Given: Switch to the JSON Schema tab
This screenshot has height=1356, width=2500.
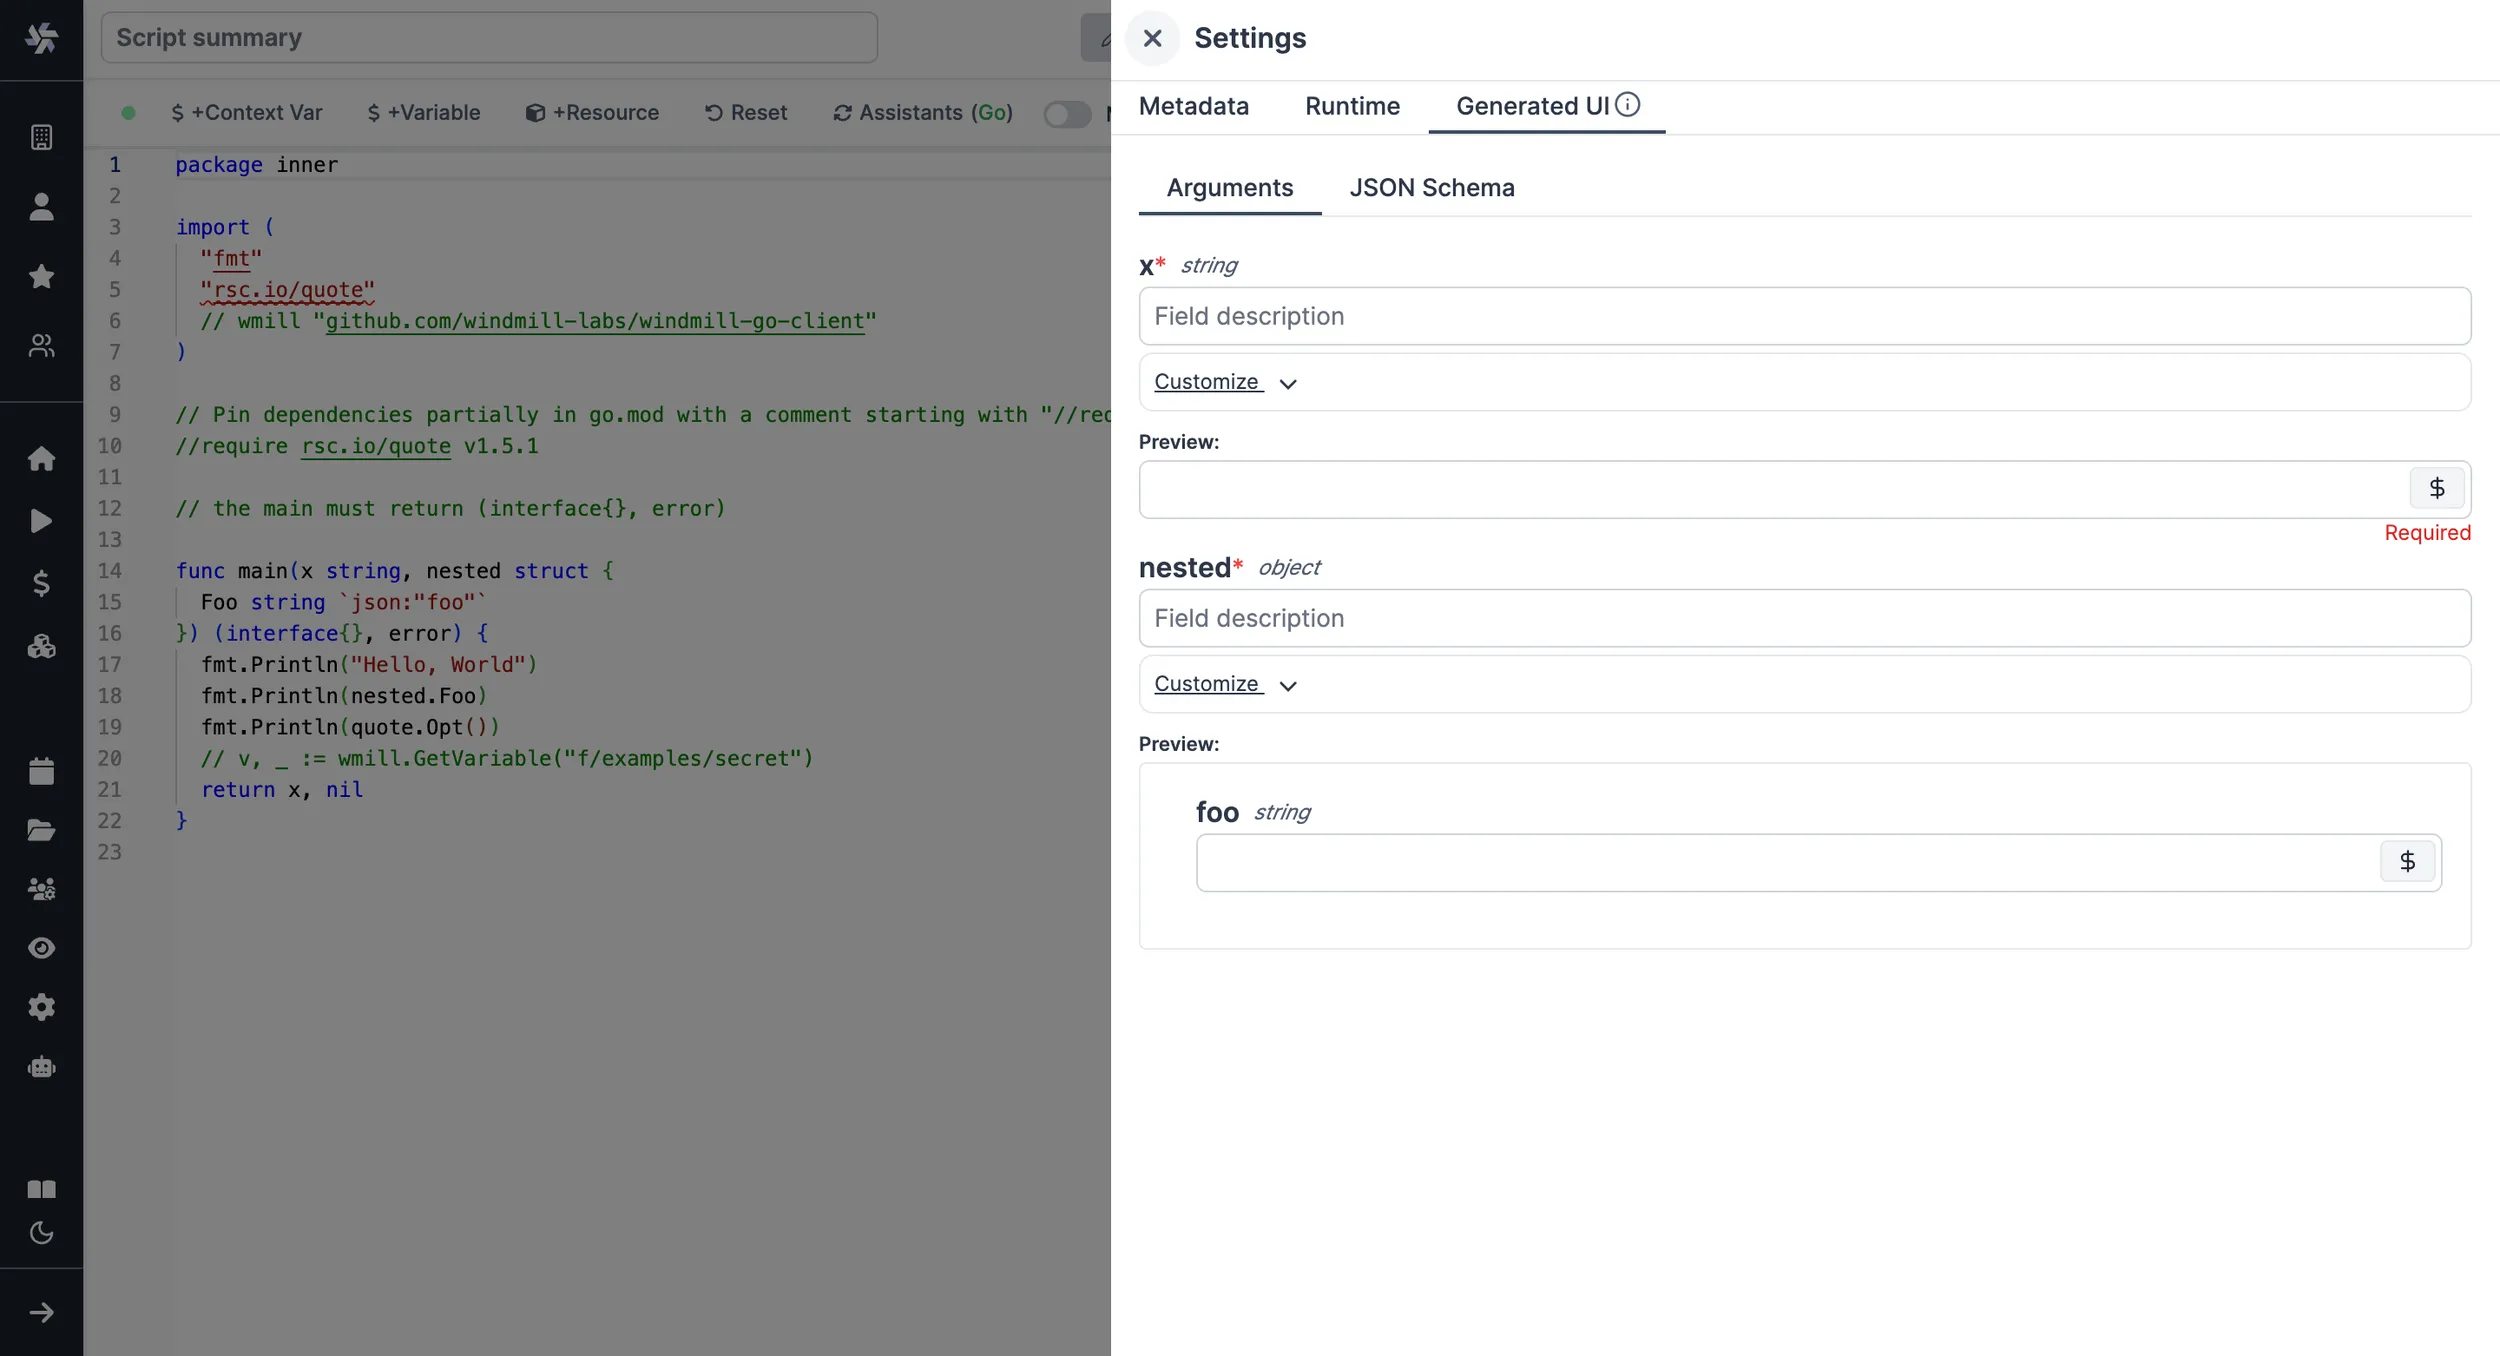Looking at the screenshot, I should click(x=1431, y=187).
